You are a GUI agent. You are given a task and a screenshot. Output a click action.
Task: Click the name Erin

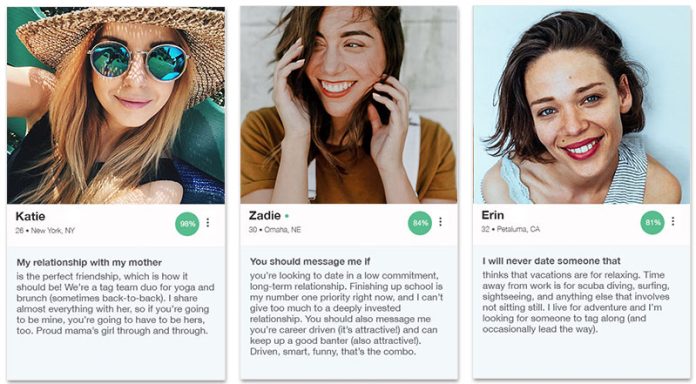pyautogui.click(x=493, y=215)
